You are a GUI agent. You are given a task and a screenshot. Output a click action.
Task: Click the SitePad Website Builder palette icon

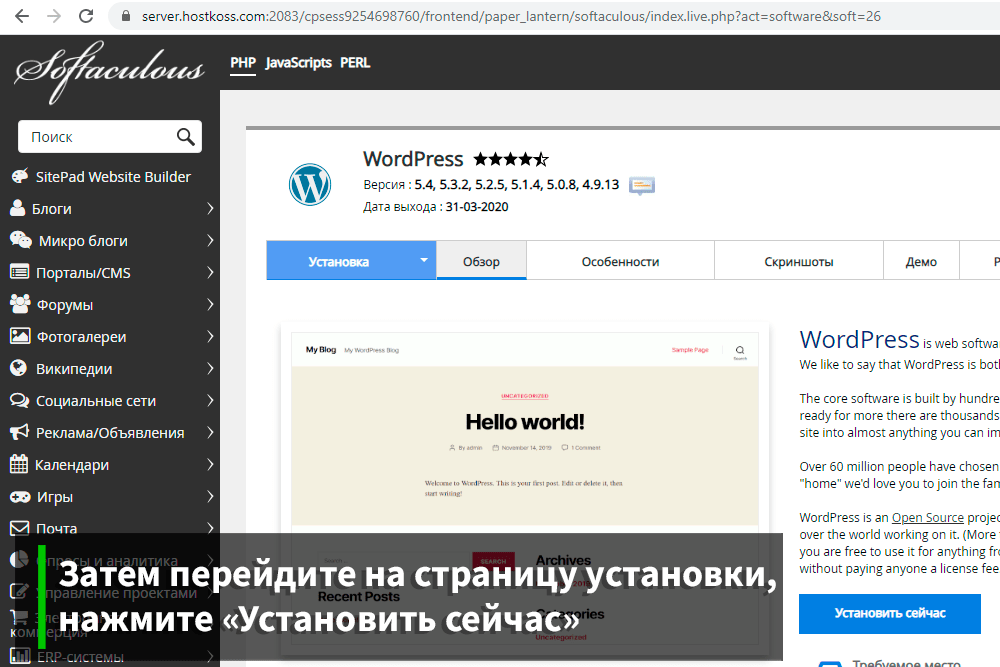[x=20, y=176]
